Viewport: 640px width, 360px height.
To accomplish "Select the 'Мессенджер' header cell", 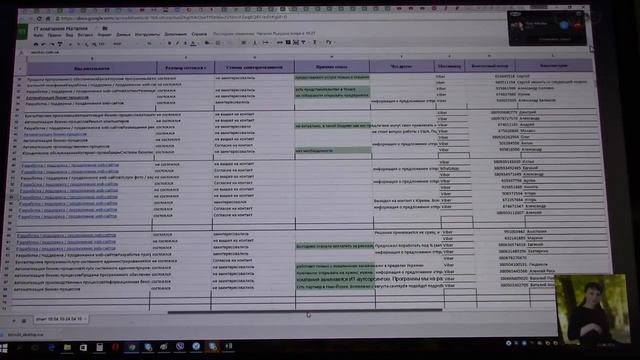I will click(449, 66).
